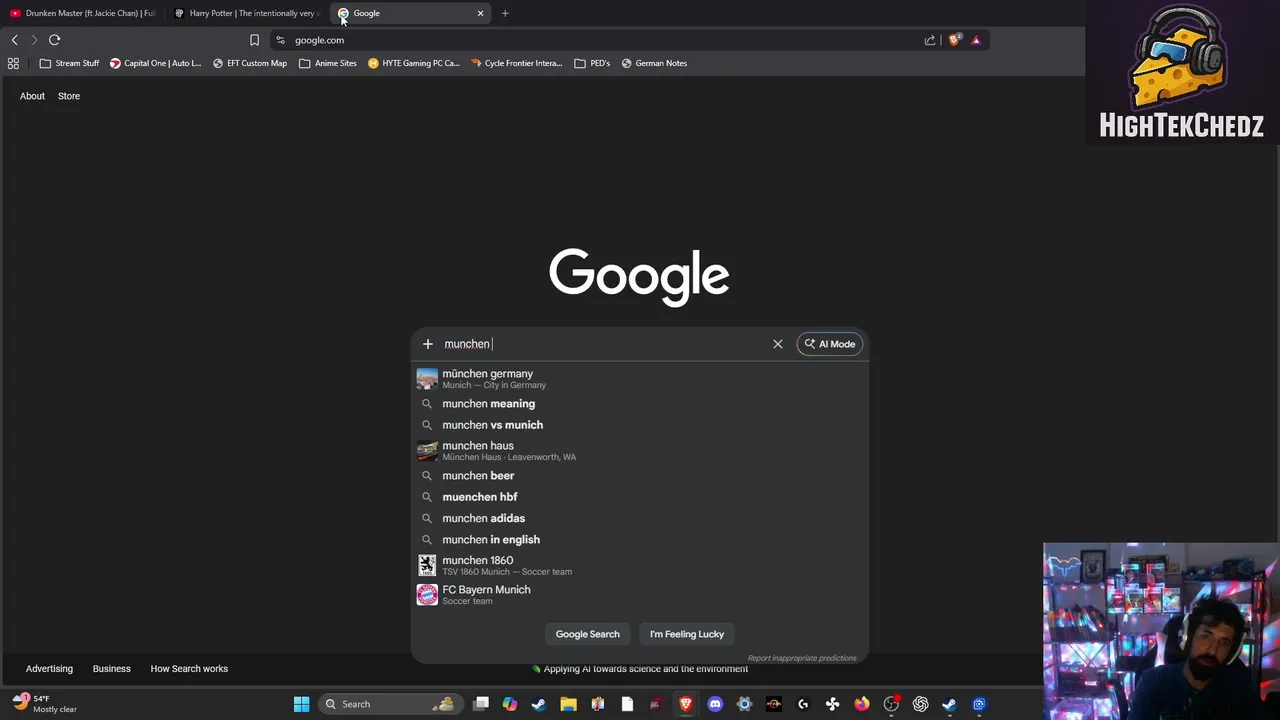The width and height of the screenshot is (1280, 720).
Task: Click the google.com address bar
Action: (600, 40)
